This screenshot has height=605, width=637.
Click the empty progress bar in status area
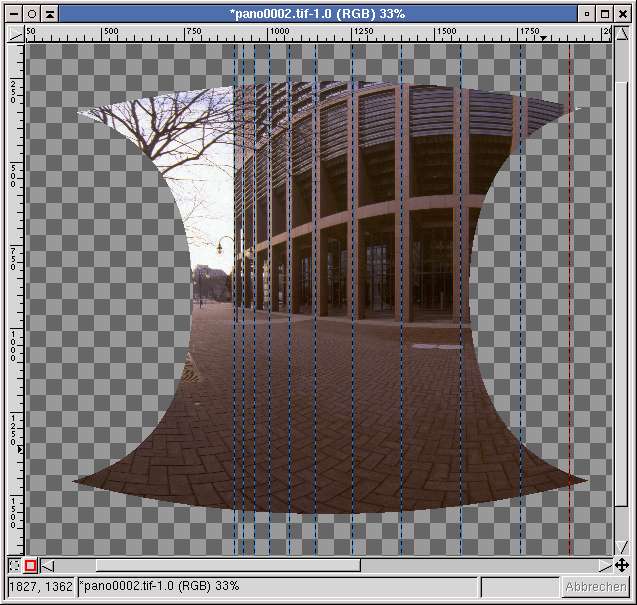point(519,587)
